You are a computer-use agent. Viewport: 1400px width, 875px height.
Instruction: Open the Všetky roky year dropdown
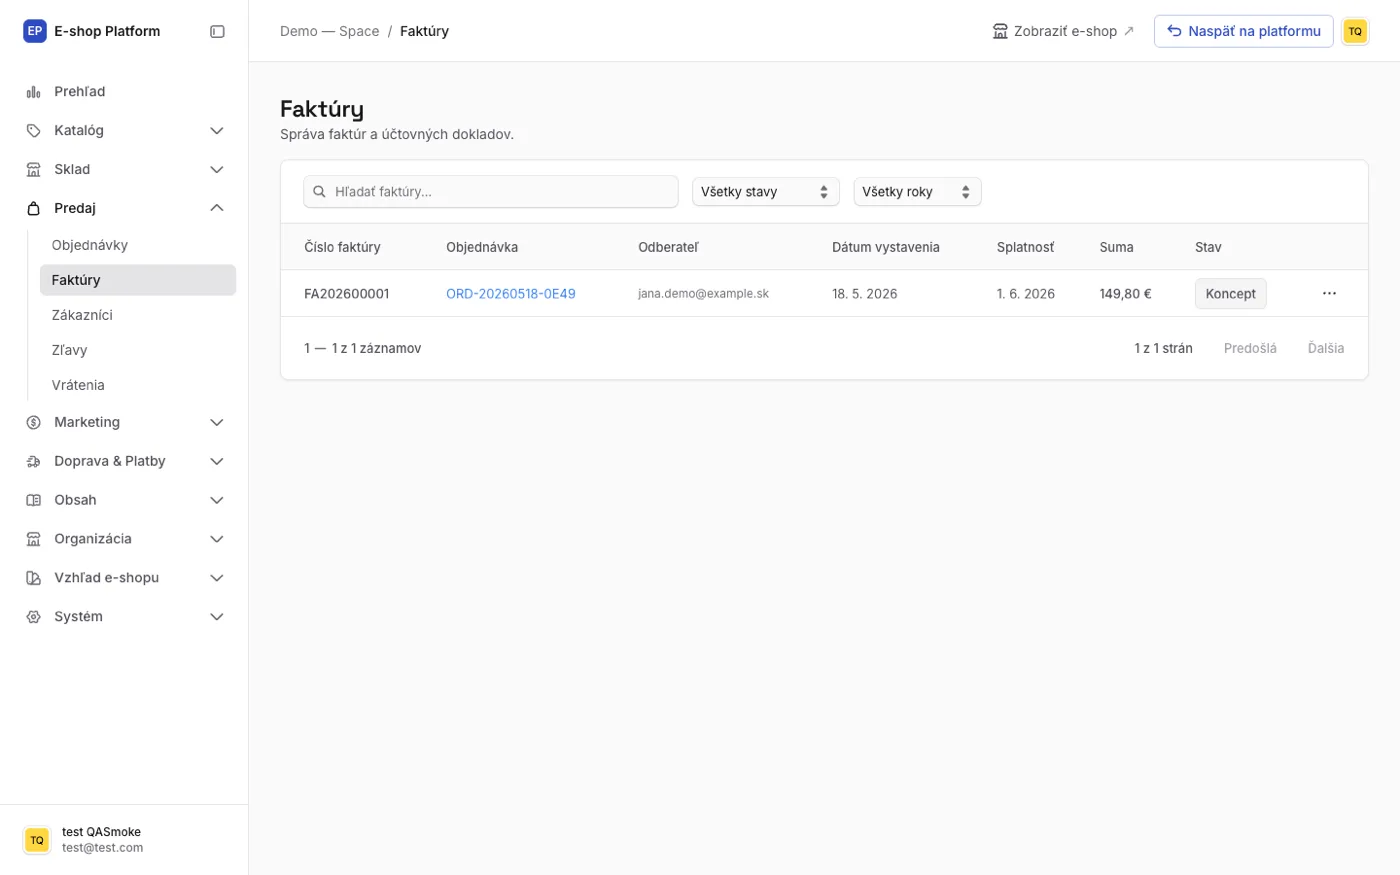[917, 192]
